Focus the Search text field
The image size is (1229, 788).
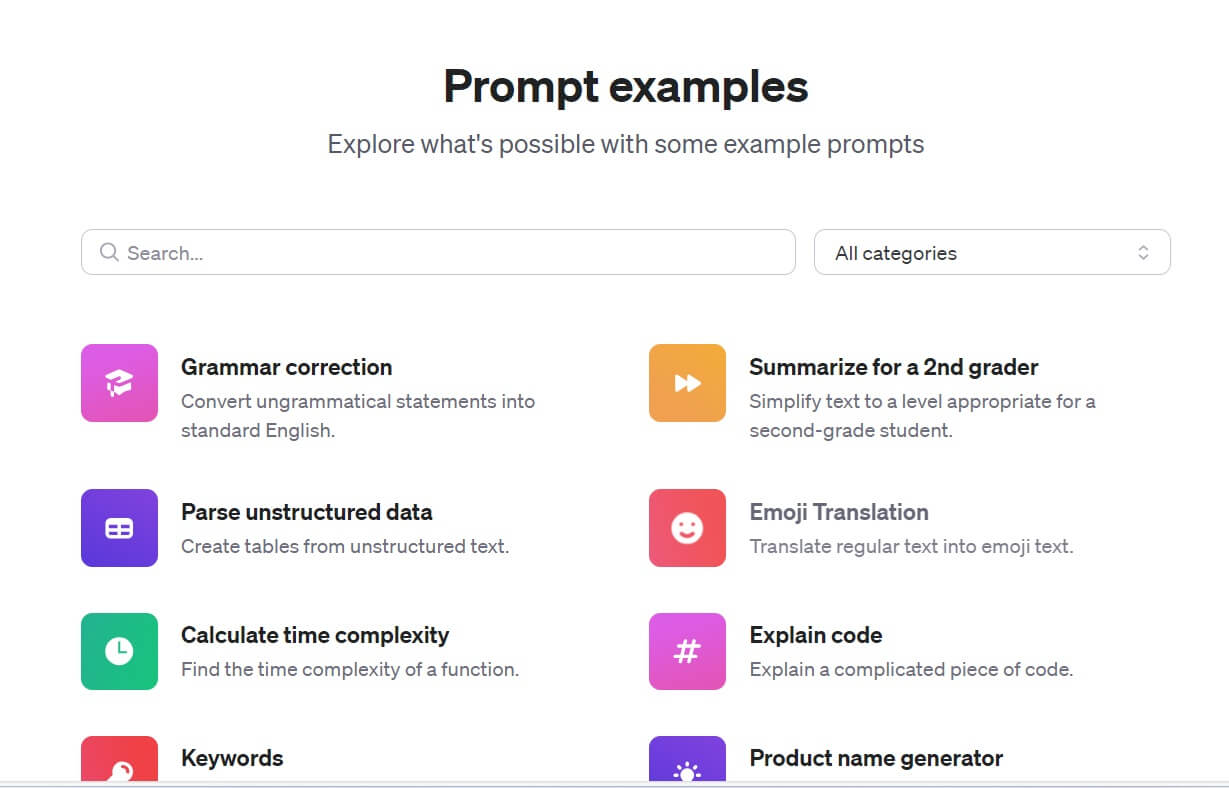[x=438, y=252]
